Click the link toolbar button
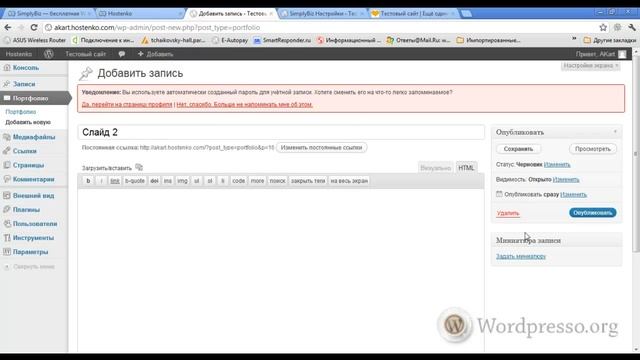This screenshot has height=360, width=640. tap(115, 181)
